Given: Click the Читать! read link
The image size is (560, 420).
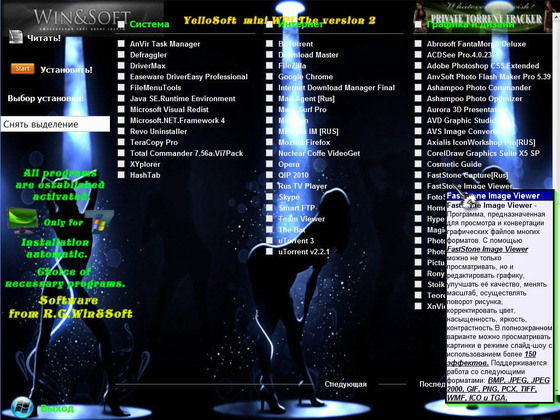Looking at the screenshot, I should (x=44, y=38).
